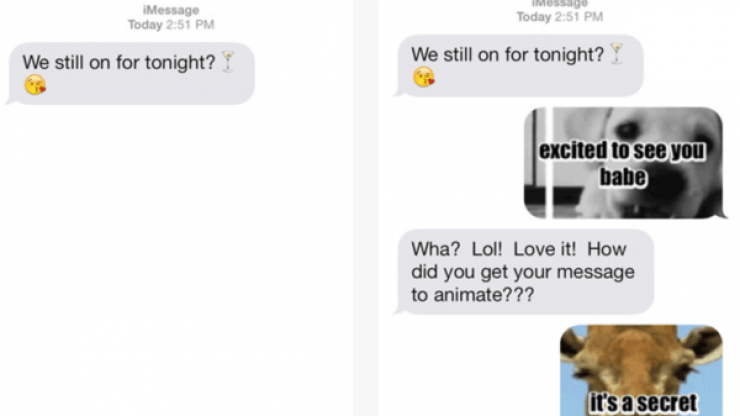Click the kissing face emoji in right chat

tap(424, 77)
